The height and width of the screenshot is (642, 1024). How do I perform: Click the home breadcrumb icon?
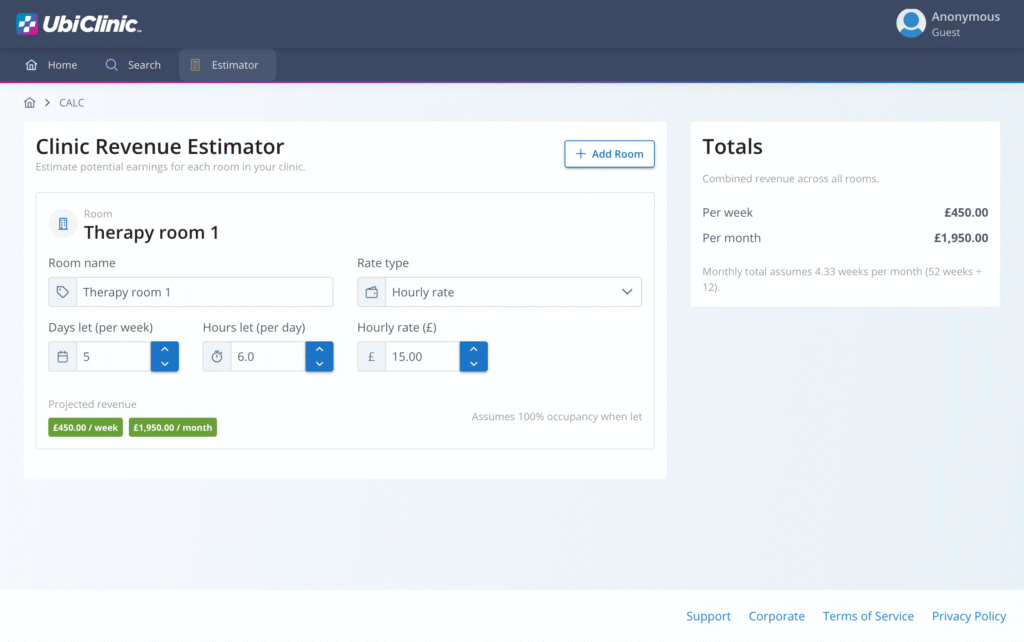(x=30, y=103)
